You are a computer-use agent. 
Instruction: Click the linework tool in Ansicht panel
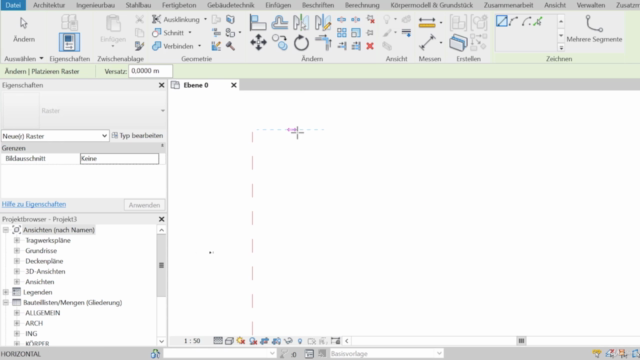(x=406, y=33)
